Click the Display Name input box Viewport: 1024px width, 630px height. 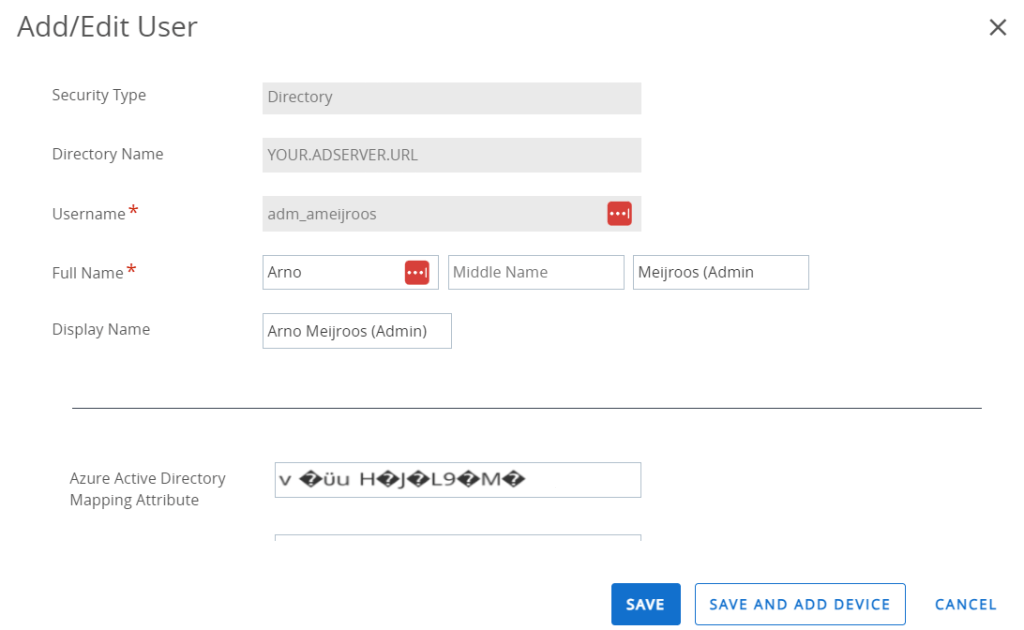coord(357,331)
